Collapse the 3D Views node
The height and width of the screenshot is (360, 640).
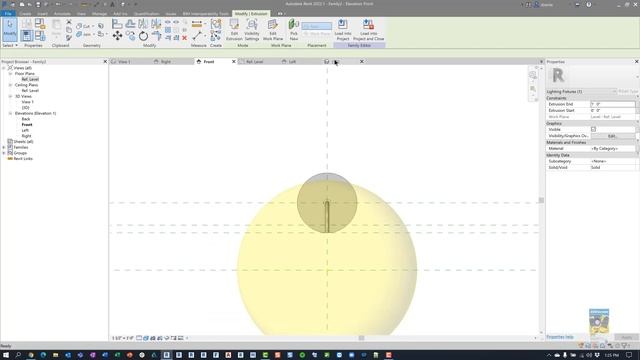[10, 96]
